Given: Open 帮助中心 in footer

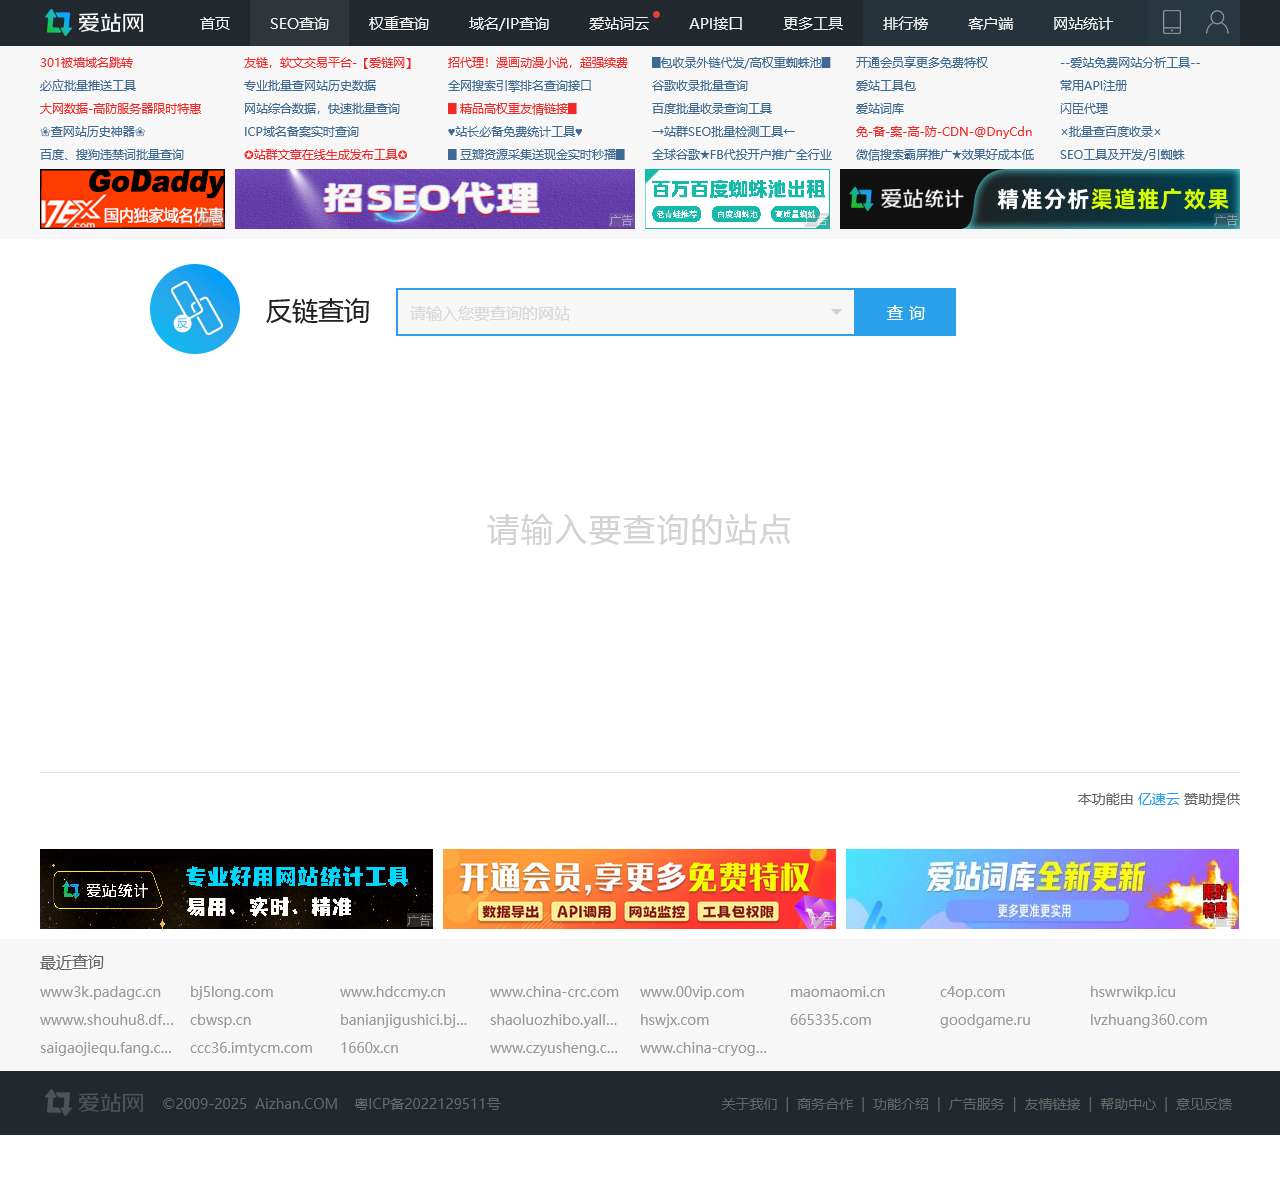Looking at the screenshot, I should pyautogui.click(x=1128, y=1104).
